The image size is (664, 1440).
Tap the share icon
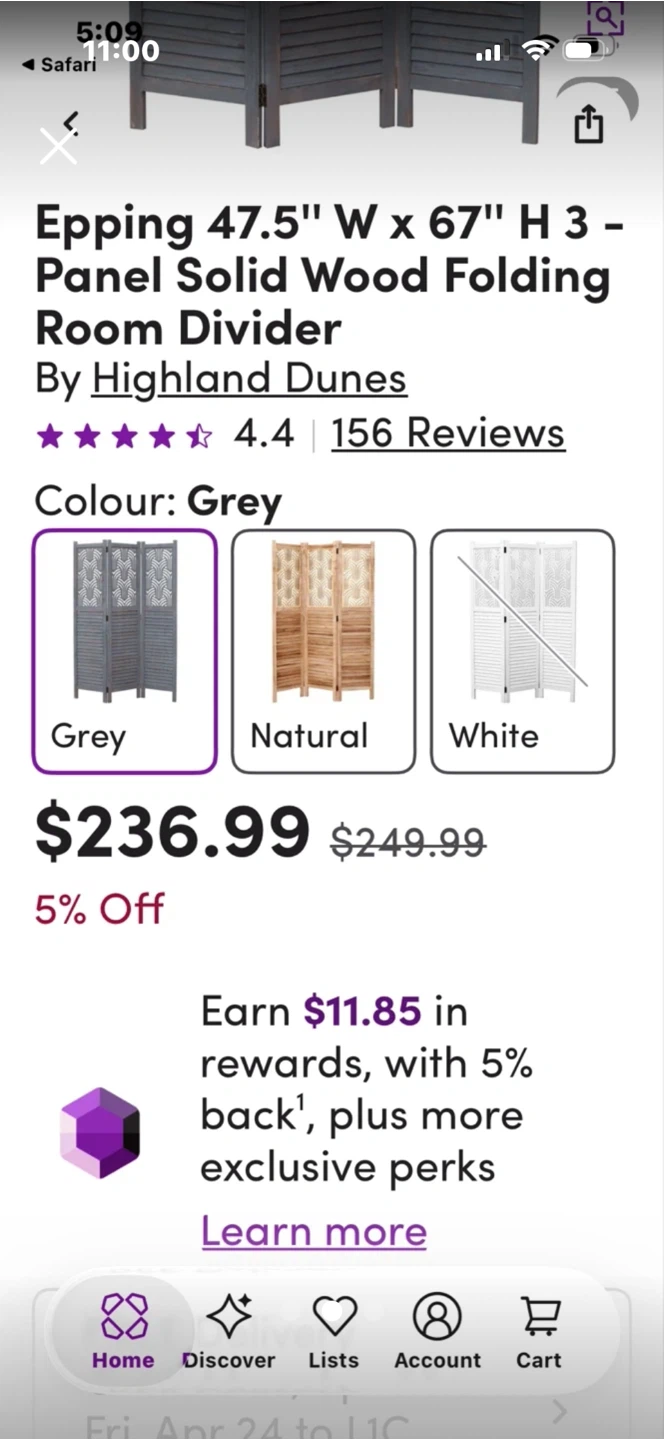(589, 126)
